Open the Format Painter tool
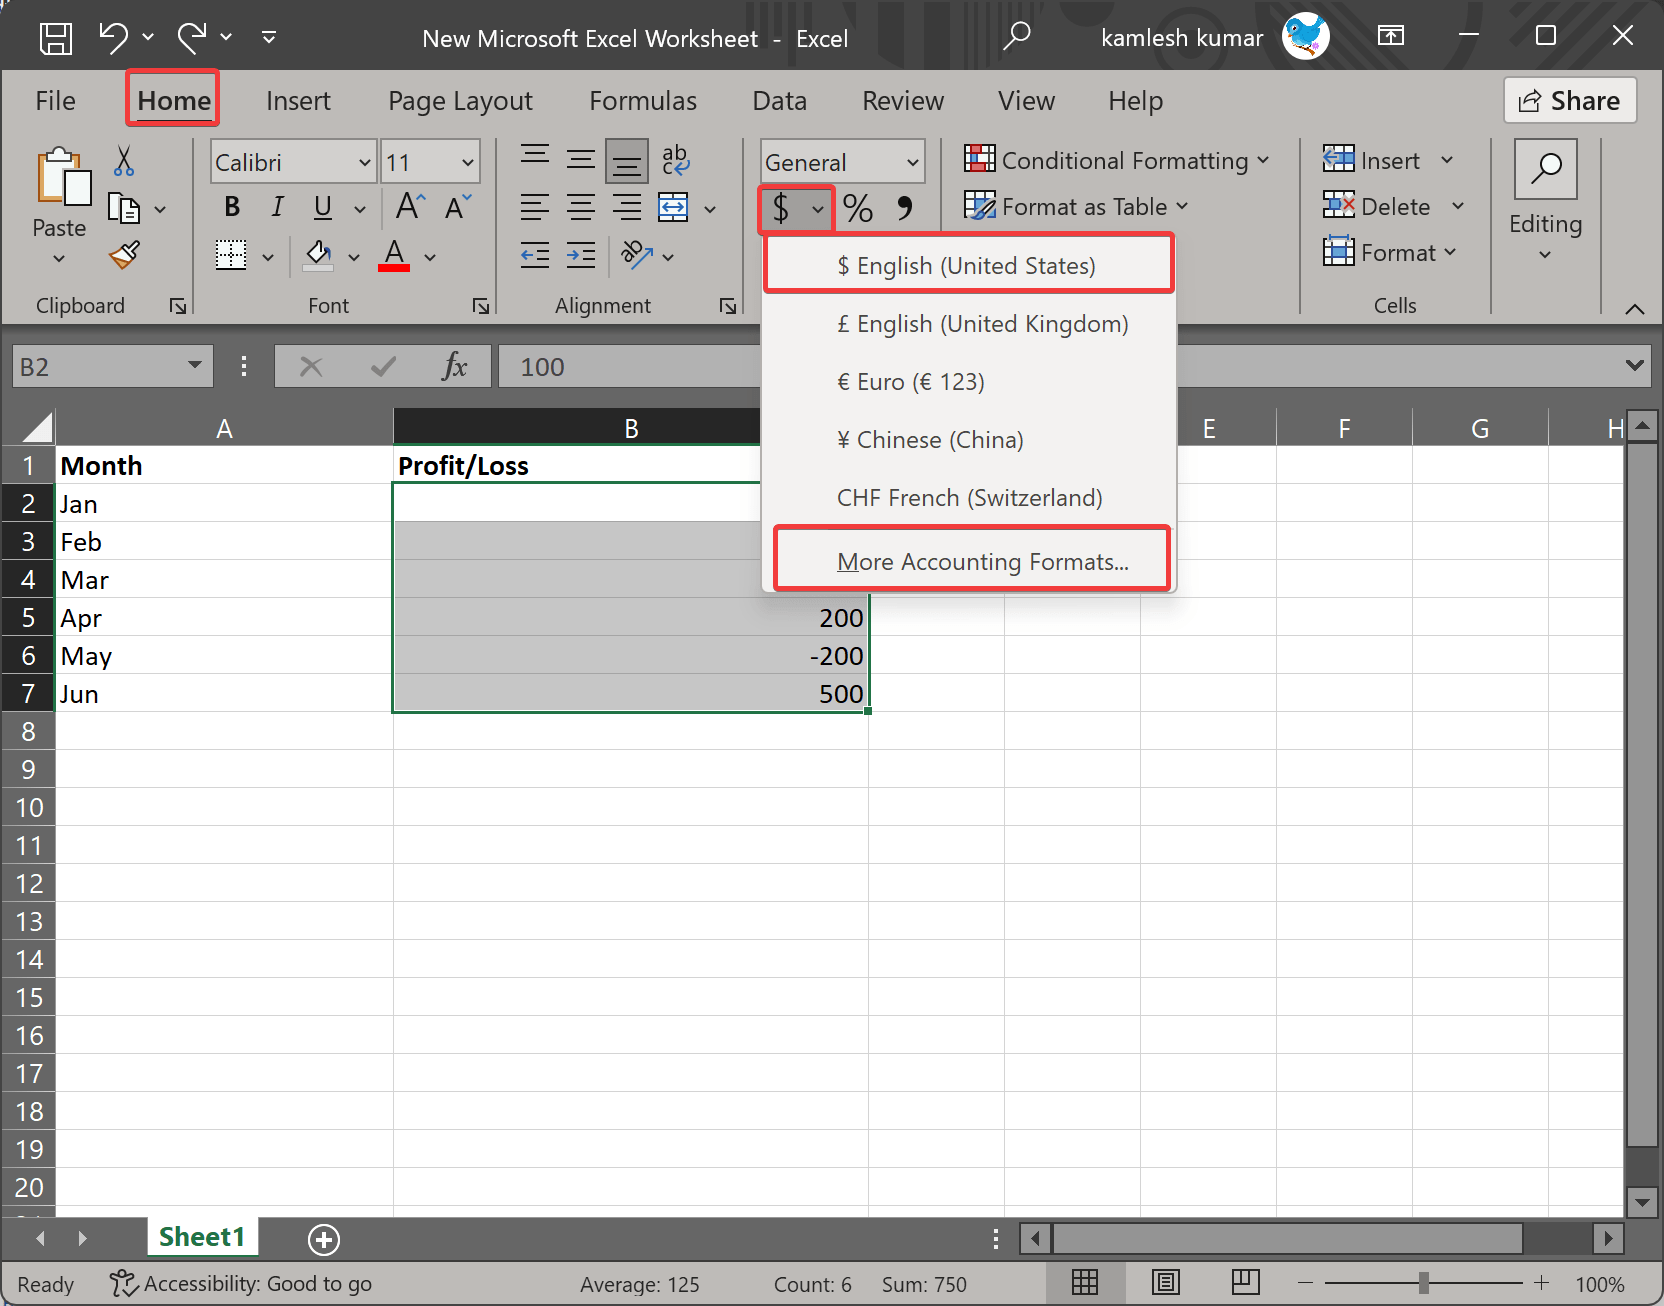This screenshot has width=1664, height=1306. (x=123, y=256)
